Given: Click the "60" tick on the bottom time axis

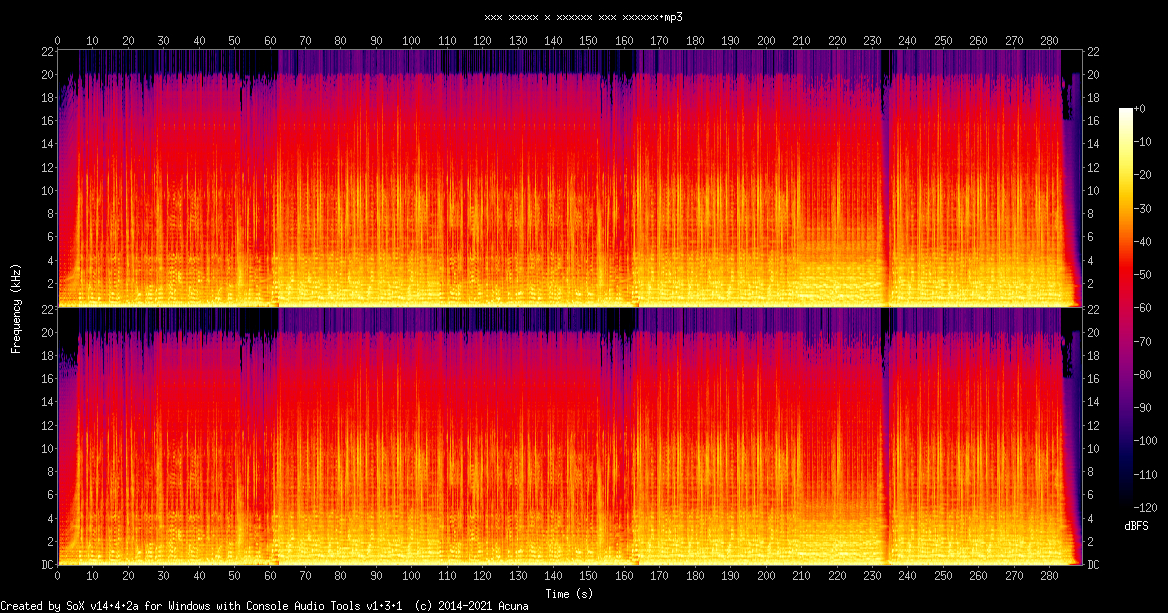Looking at the screenshot, I should pos(270,576).
